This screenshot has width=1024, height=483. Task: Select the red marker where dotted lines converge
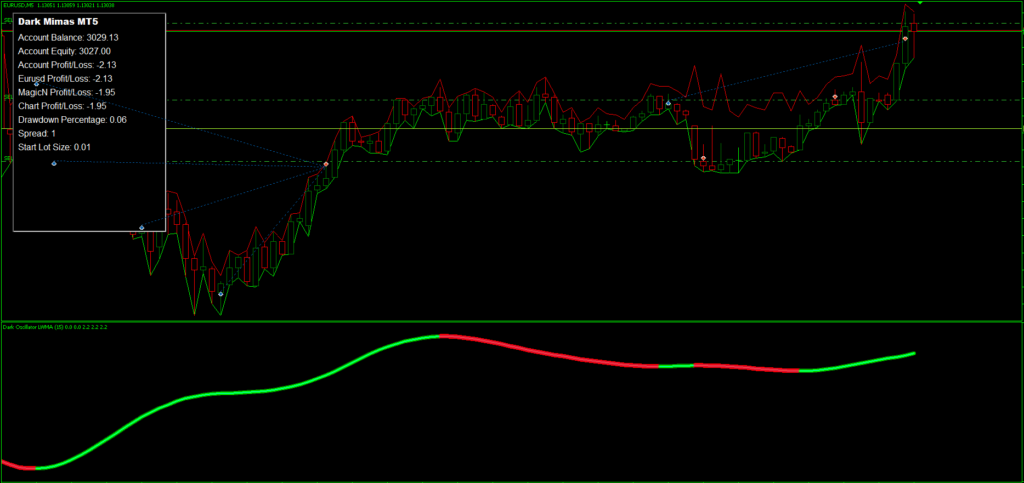coord(326,164)
